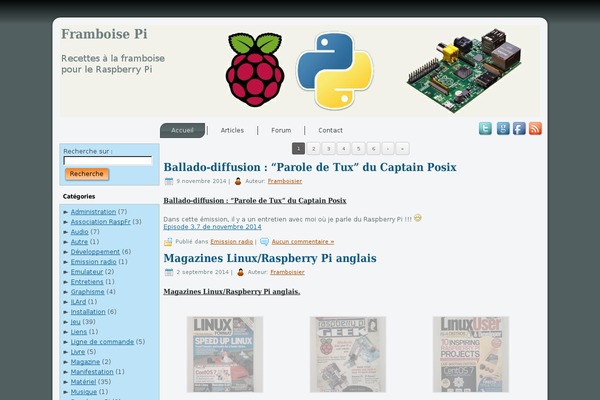Open the Aucun commentaire link
The height and width of the screenshot is (400, 600).
303,242
